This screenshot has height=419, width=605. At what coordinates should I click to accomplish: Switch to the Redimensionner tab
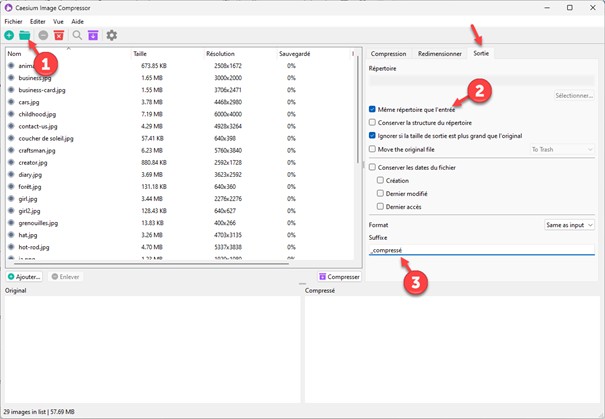pos(439,54)
